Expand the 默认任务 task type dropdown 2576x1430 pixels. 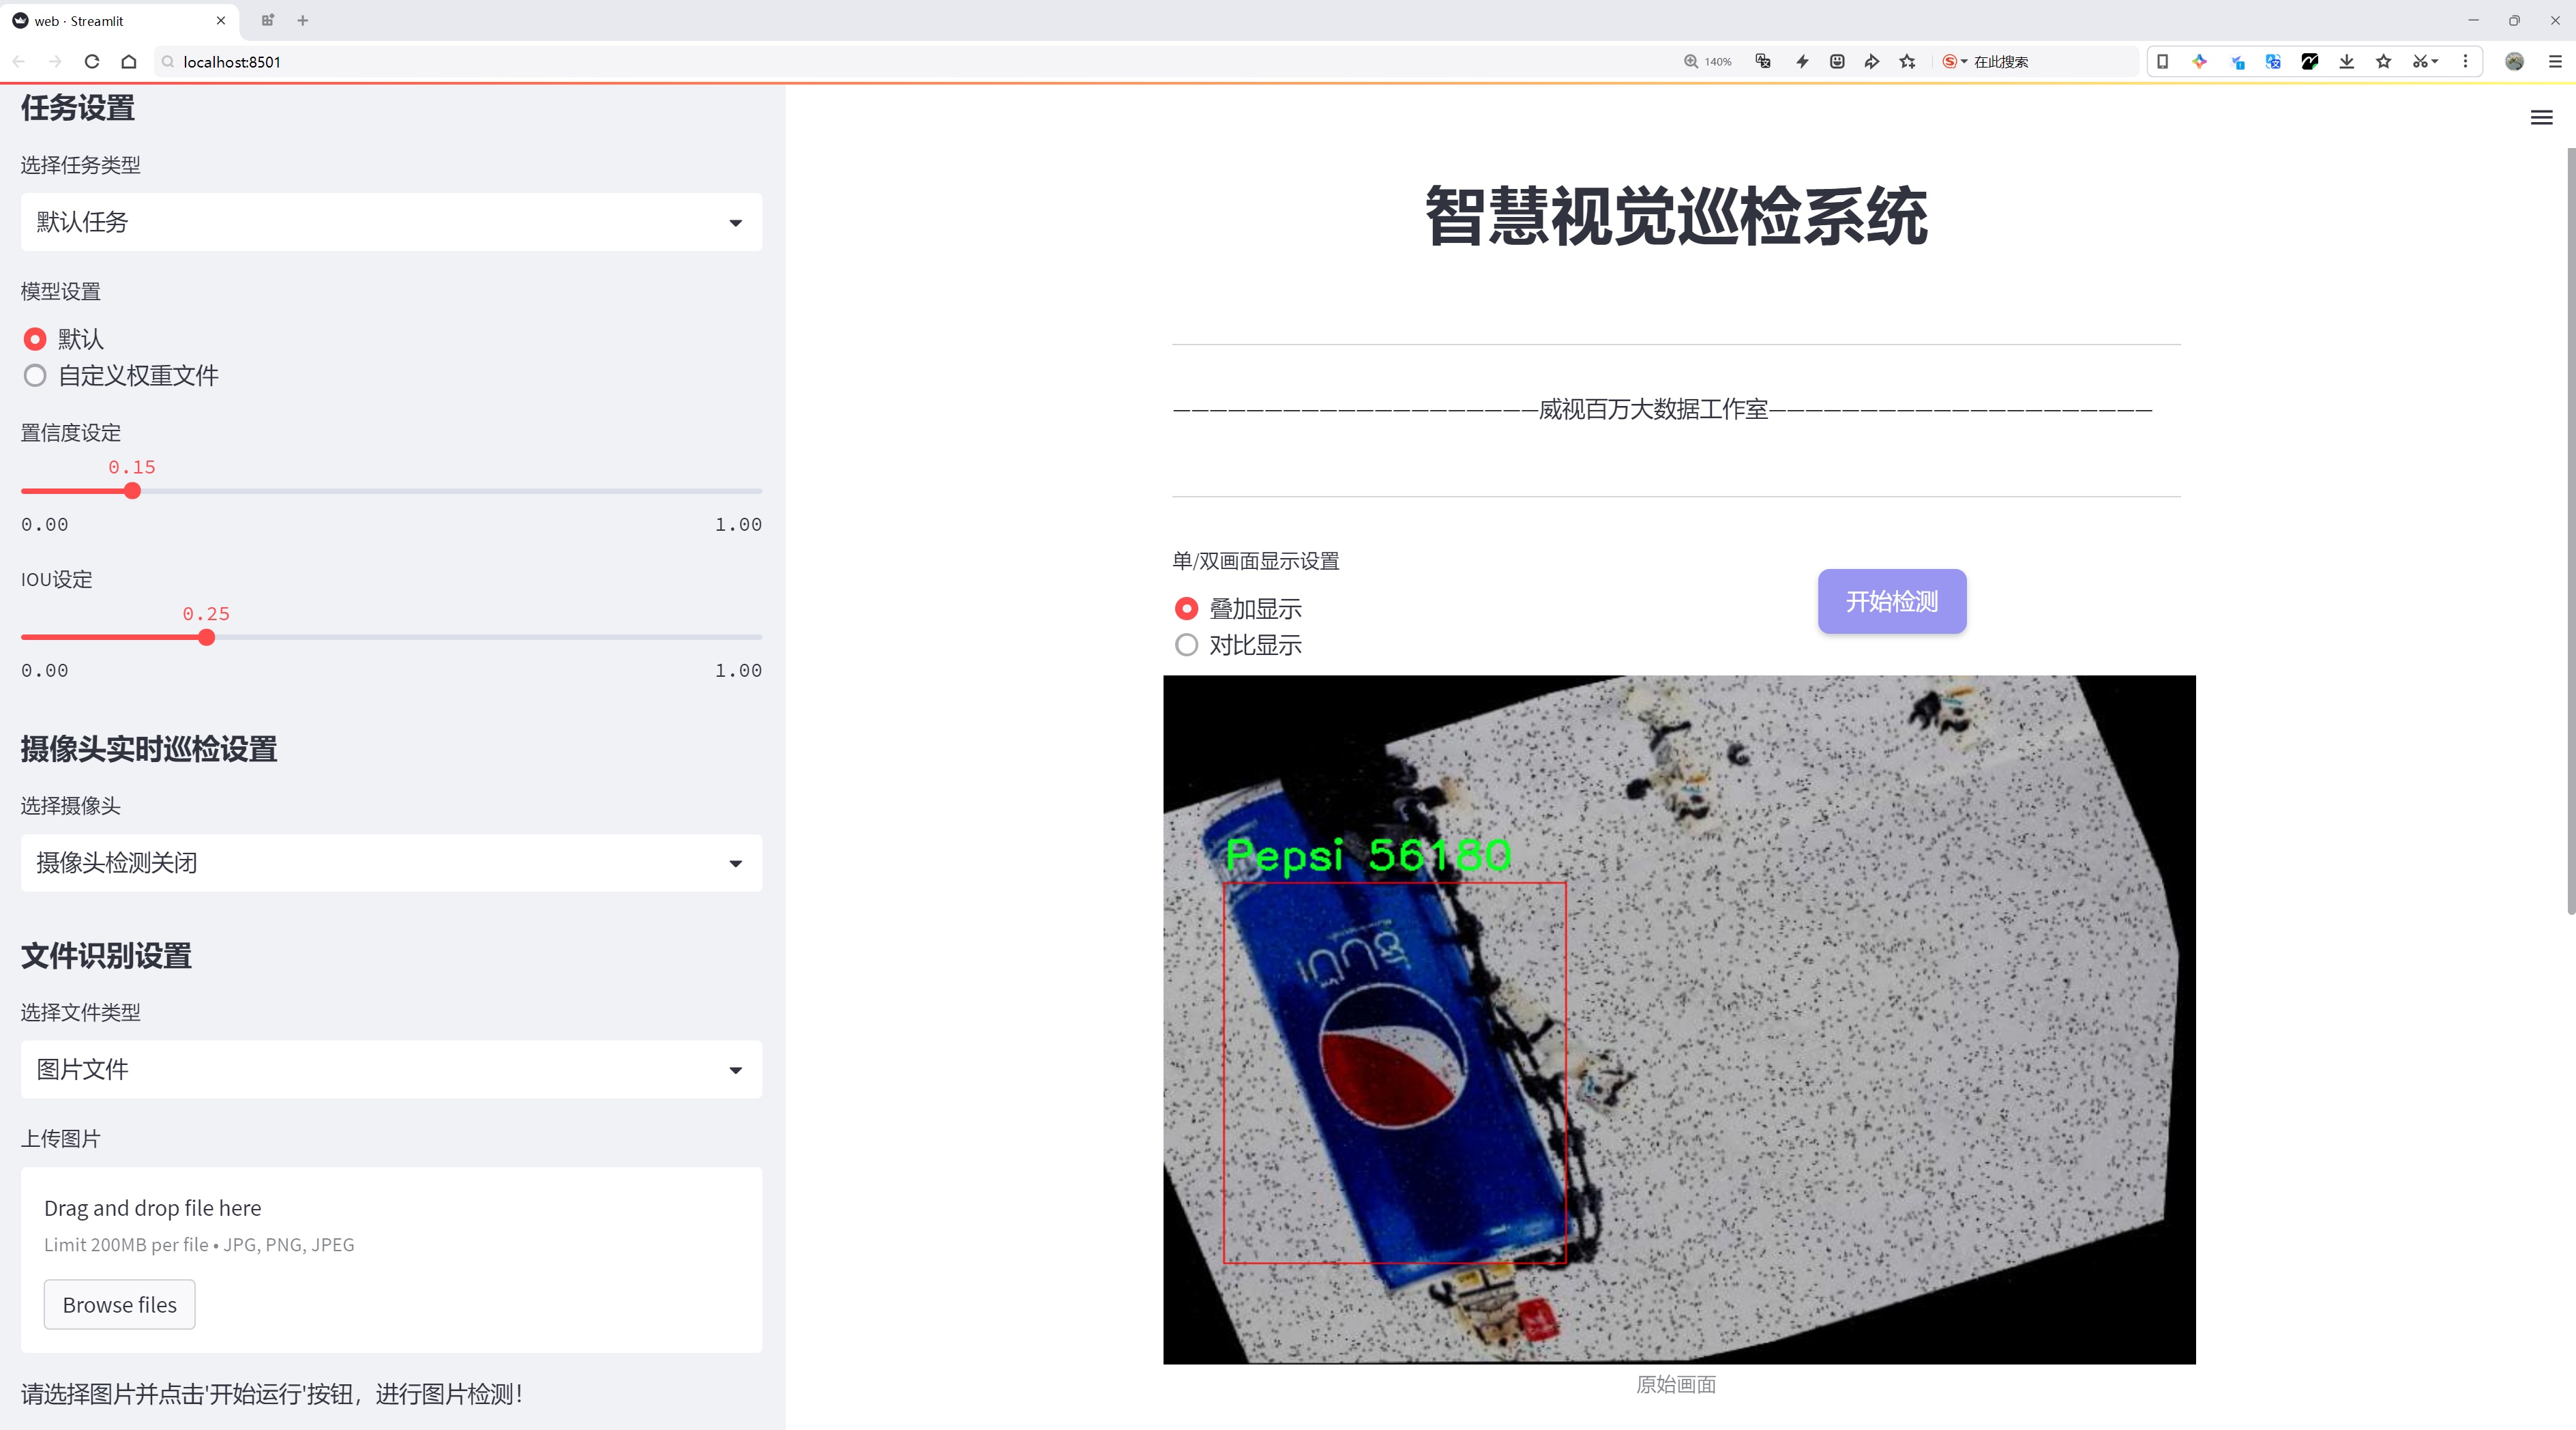(391, 222)
